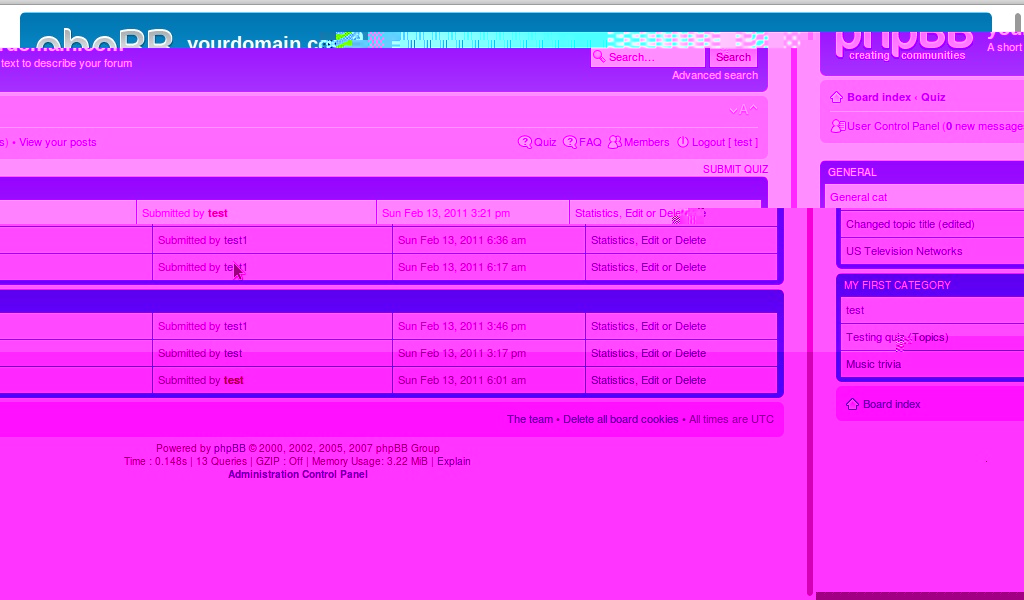Click the home icon beside Board index ‹ Quiz

(837, 97)
